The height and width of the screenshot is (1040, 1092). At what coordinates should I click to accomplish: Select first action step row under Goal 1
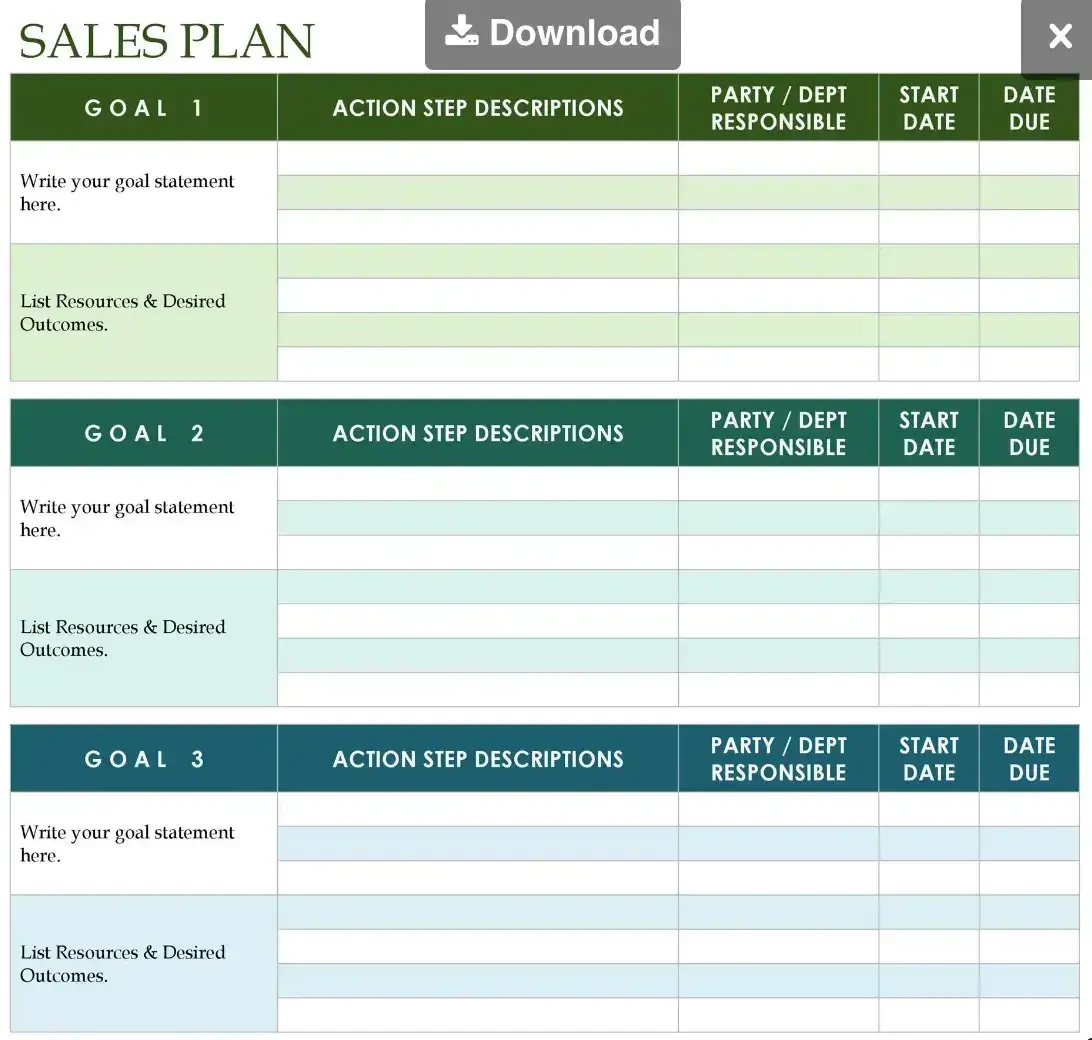pos(478,158)
